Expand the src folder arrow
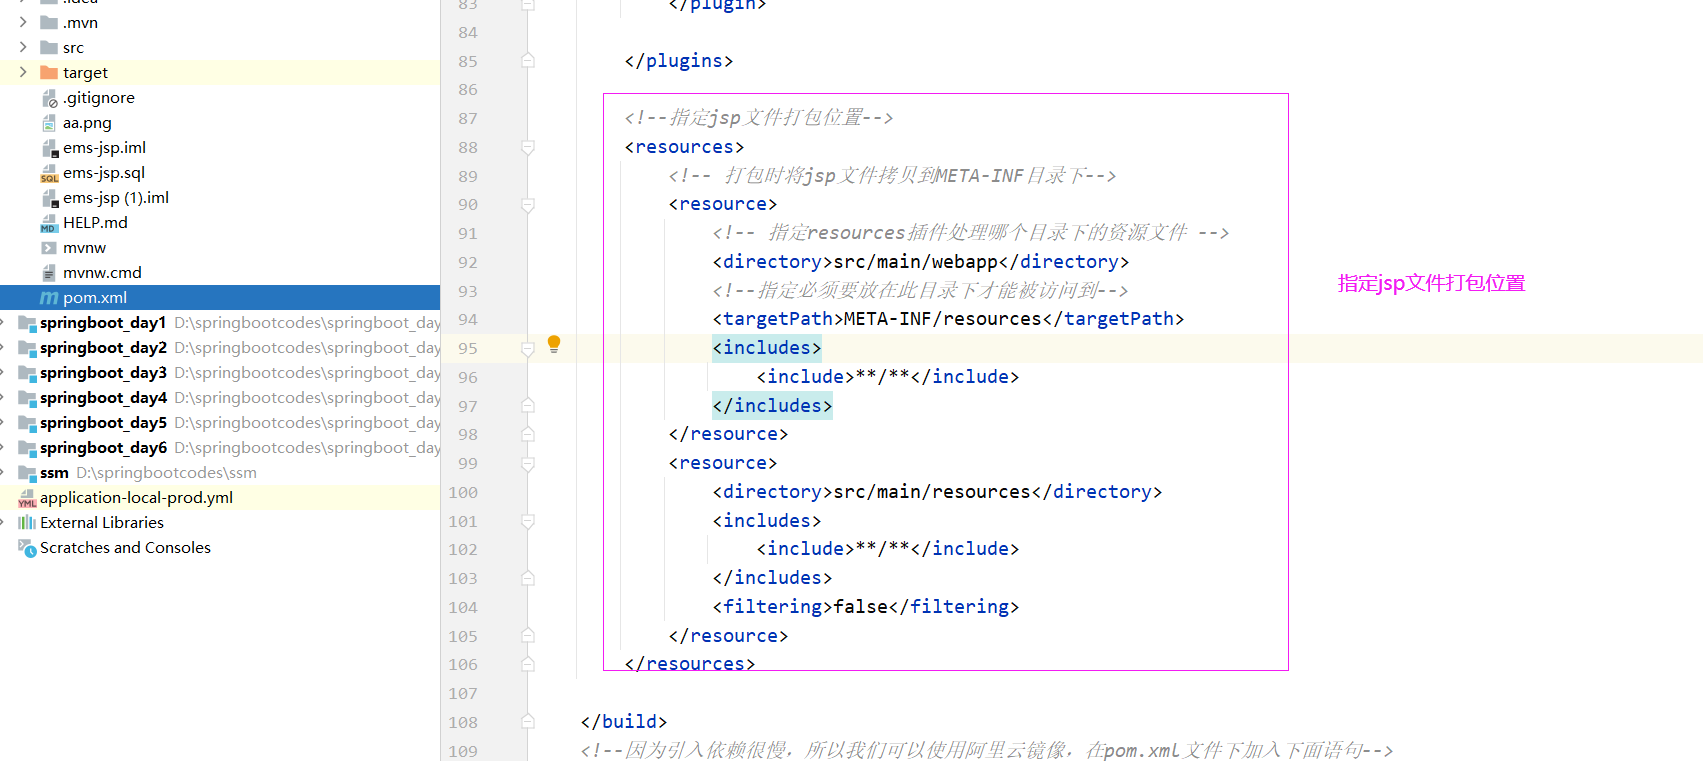This screenshot has width=1703, height=761. 23,47
